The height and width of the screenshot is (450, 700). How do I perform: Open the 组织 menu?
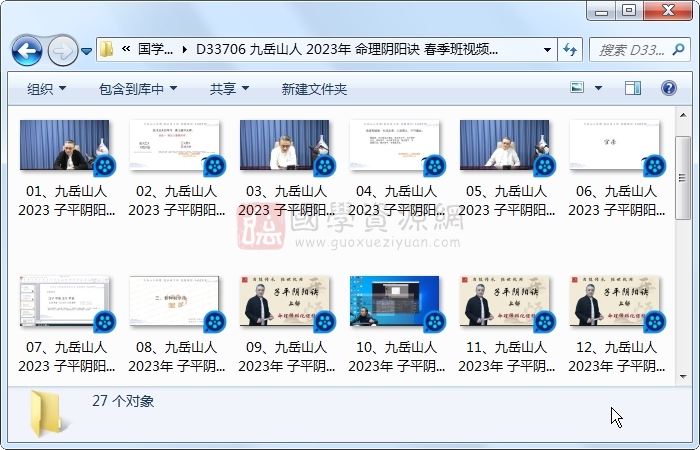click(x=46, y=89)
